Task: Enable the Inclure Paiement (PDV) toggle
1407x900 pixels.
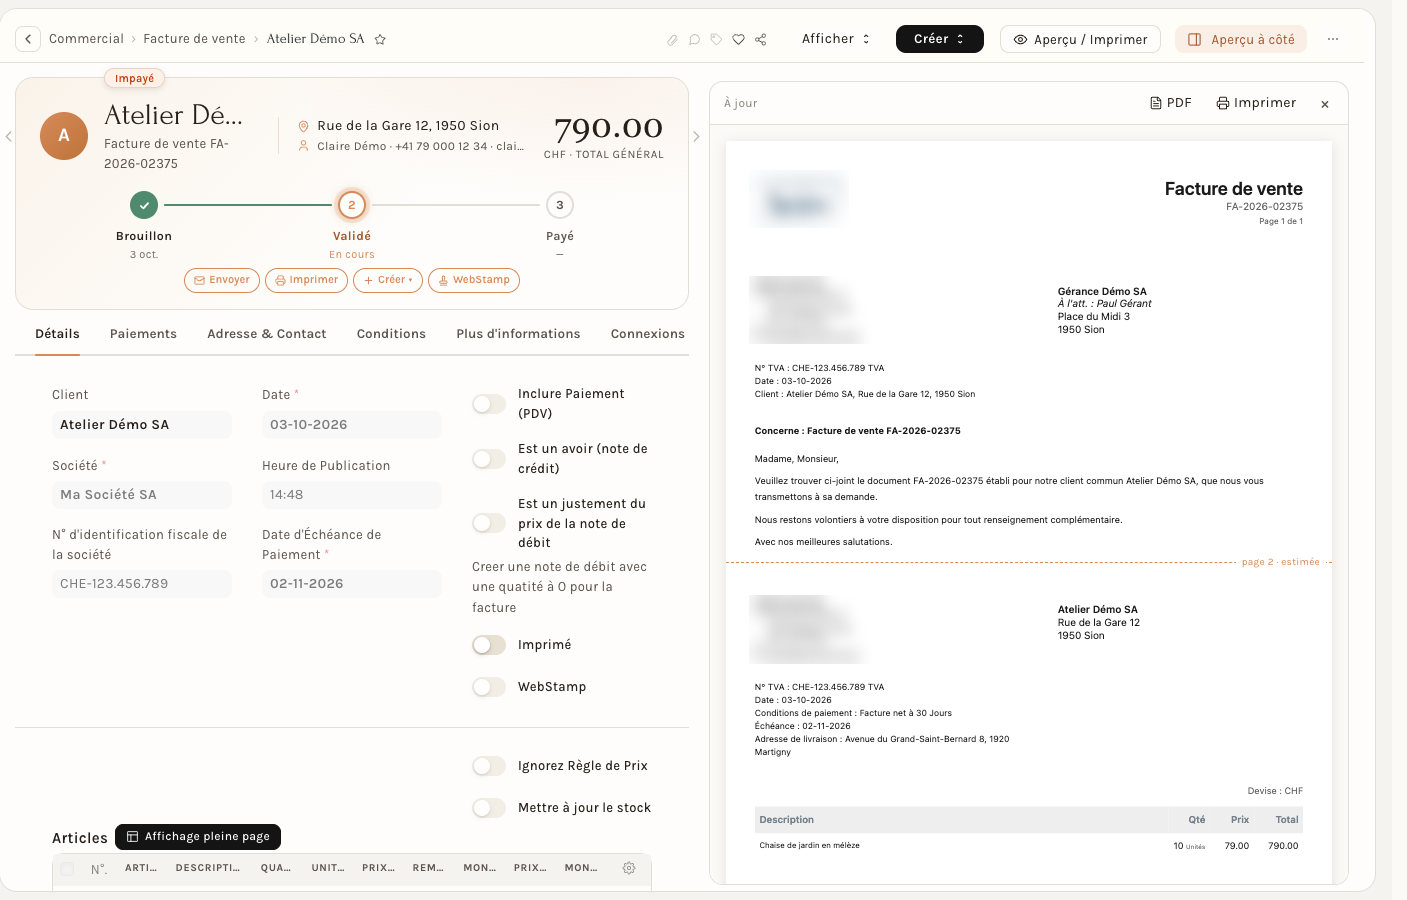Action: point(489,404)
